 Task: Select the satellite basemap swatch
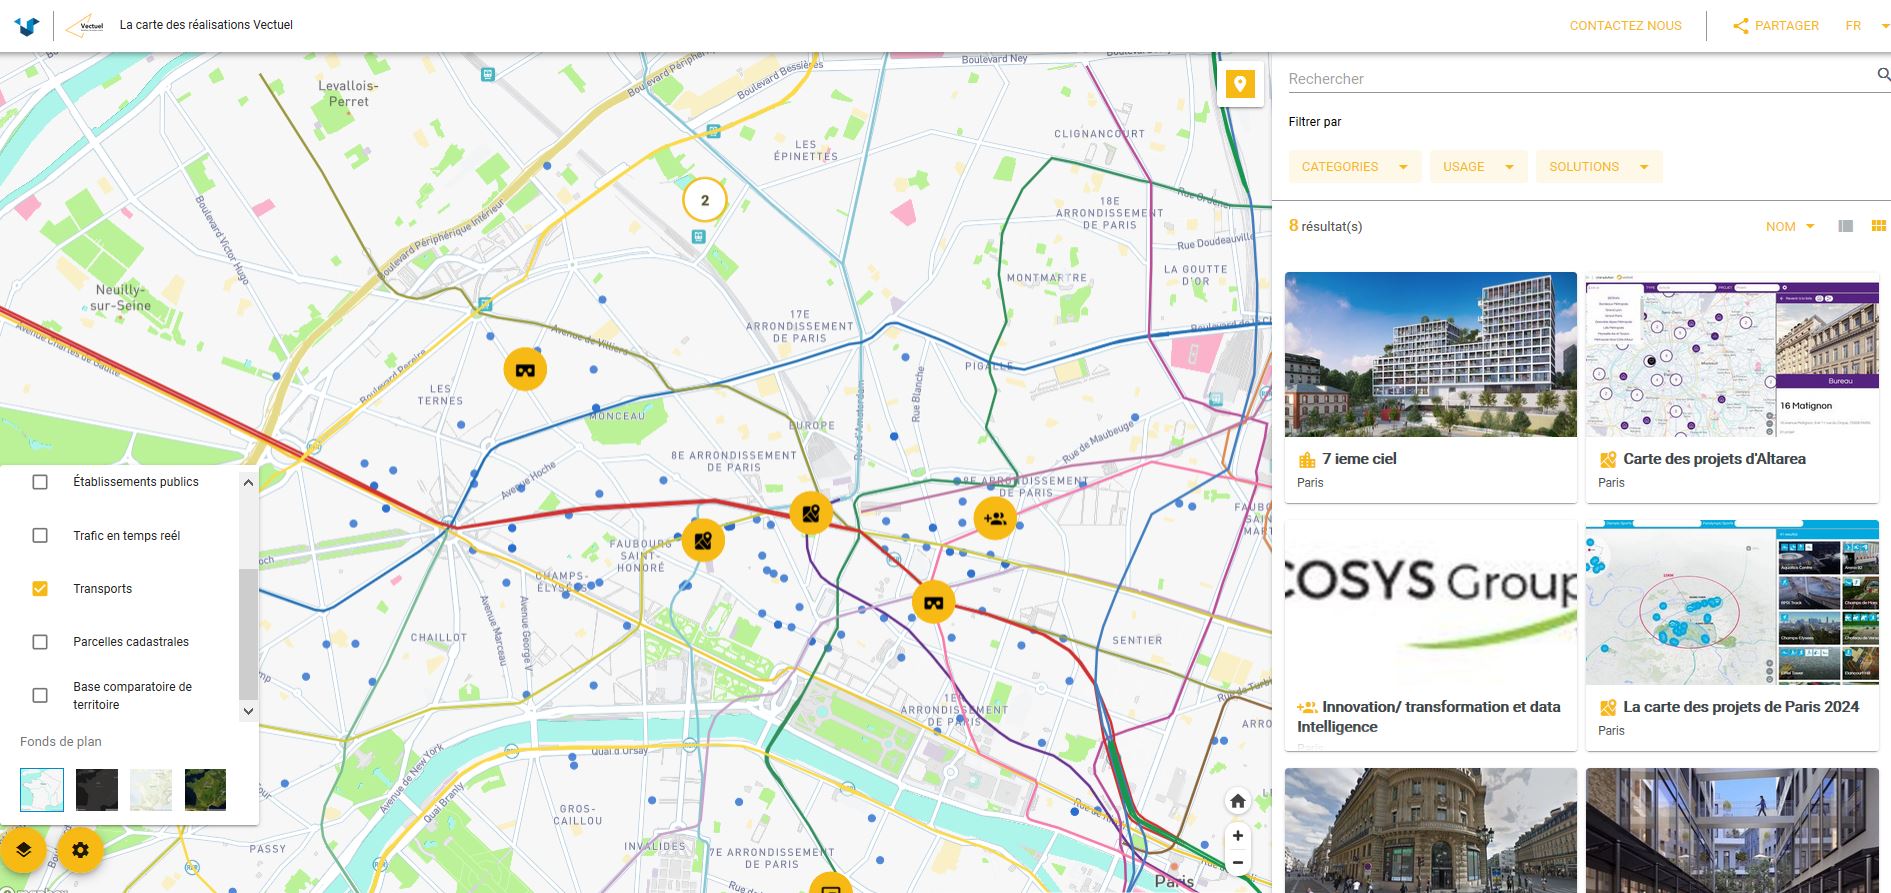pyautogui.click(x=205, y=790)
